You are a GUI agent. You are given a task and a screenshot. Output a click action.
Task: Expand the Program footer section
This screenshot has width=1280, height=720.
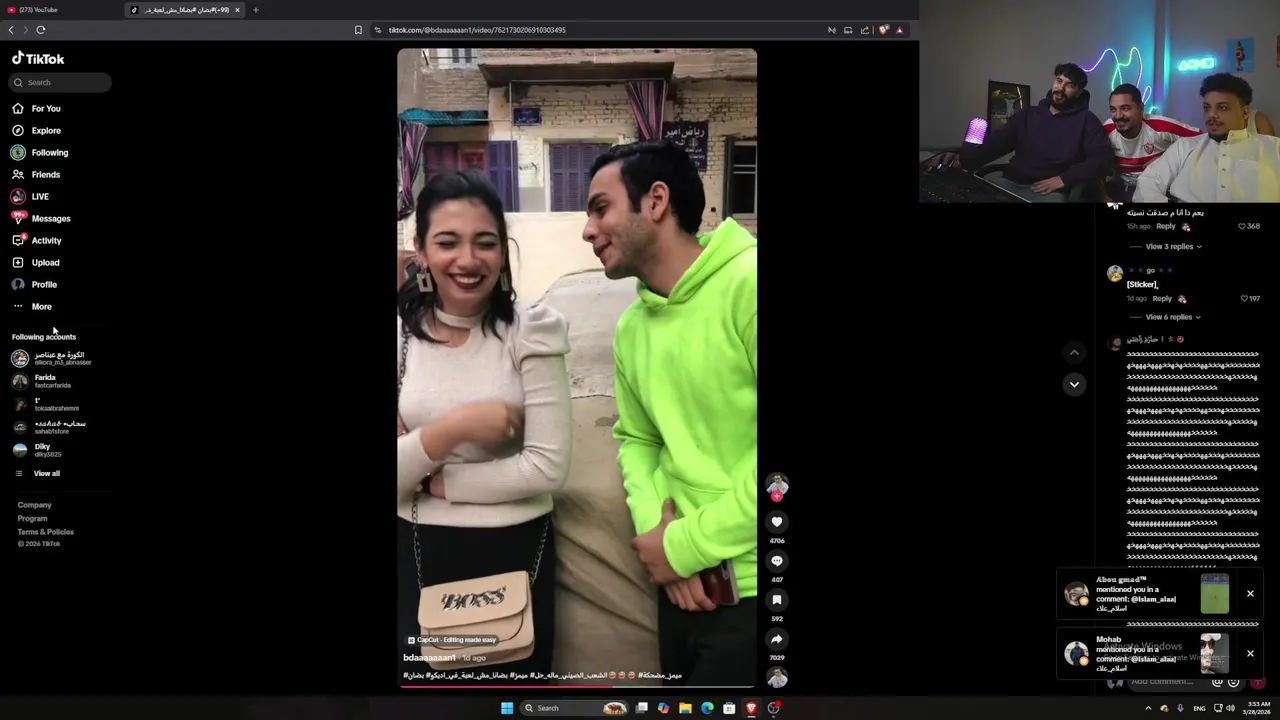coord(32,519)
